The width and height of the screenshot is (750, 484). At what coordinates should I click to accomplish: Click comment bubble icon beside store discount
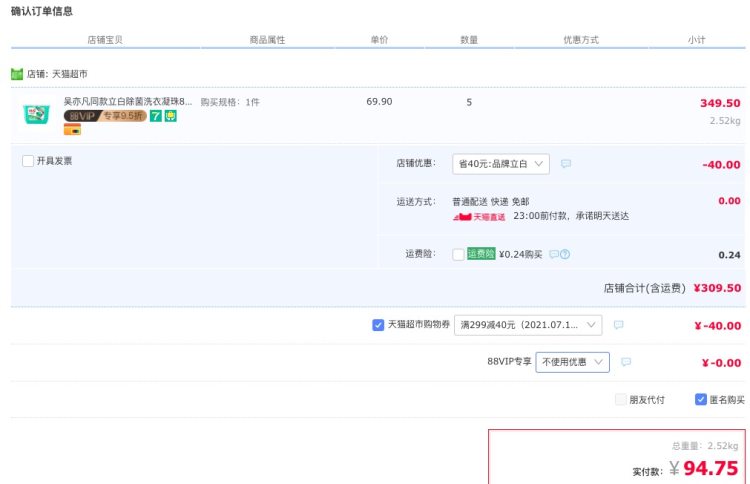(566, 164)
